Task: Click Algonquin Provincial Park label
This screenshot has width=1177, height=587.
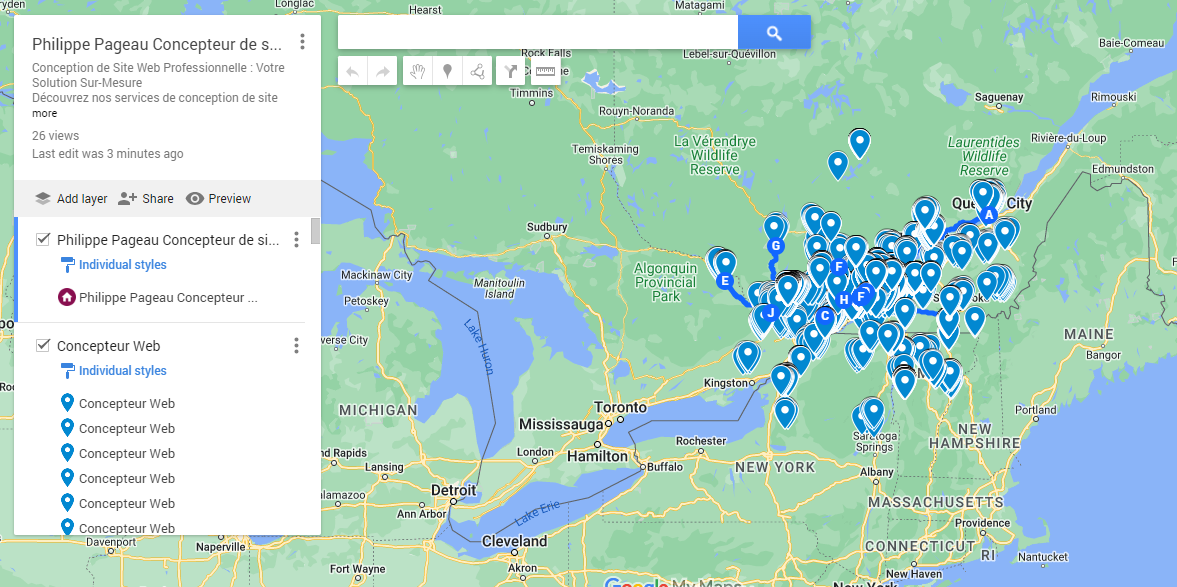Action: click(x=665, y=281)
